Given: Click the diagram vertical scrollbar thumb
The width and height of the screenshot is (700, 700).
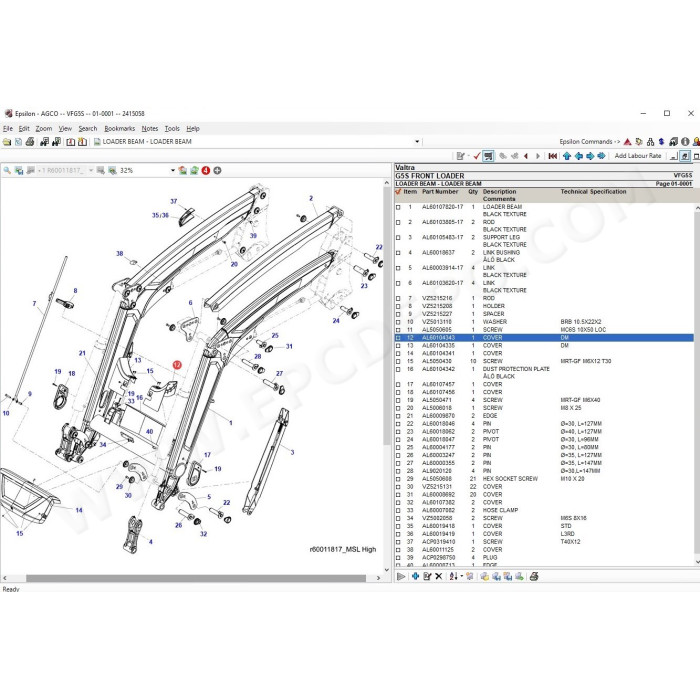Looking at the screenshot, I should 387,316.
